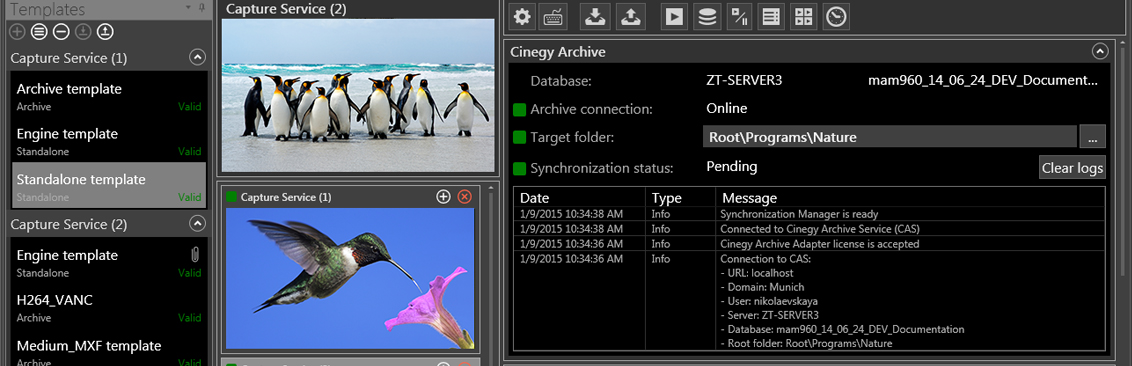The width and height of the screenshot is (1132, 366).
Task: Click the 'Online' archive connection status
Action: (x=726, y=108)
